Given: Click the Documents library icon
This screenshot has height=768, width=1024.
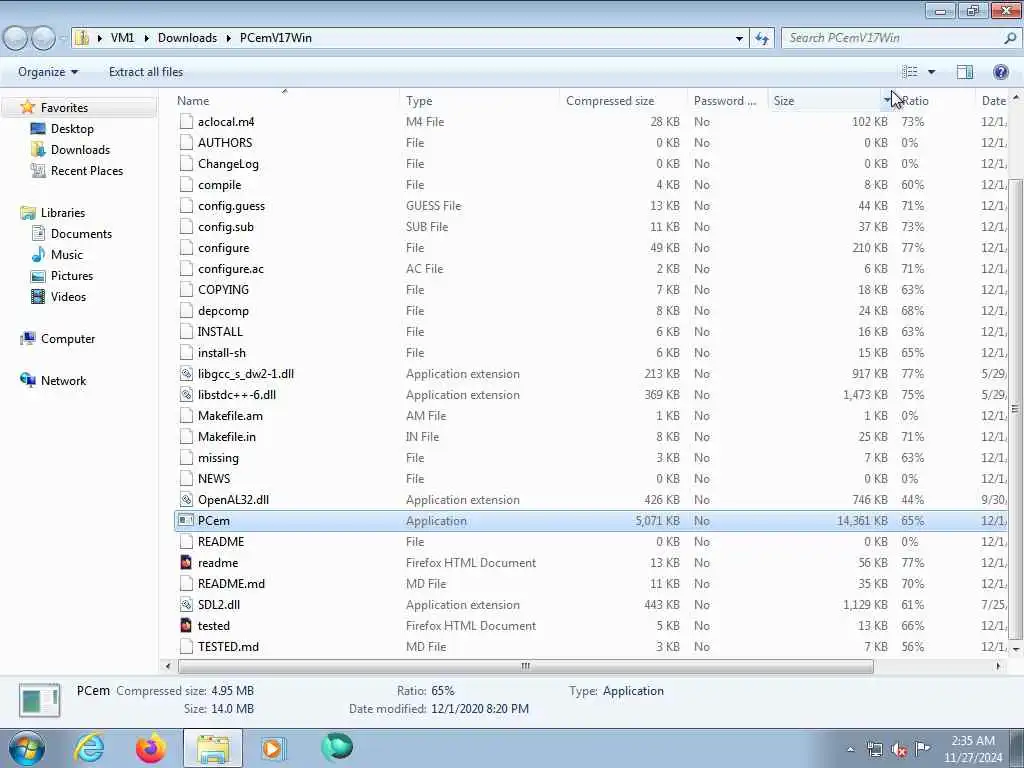Looking at the screenshot, I should tap(38, 233).
